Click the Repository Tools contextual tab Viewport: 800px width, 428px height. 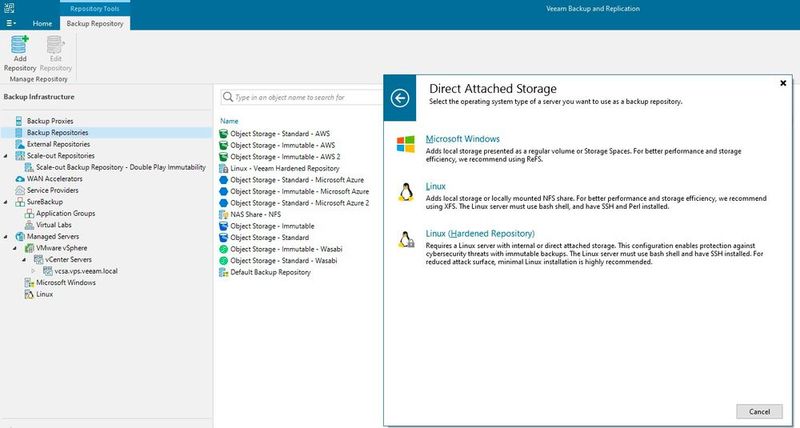95,8
